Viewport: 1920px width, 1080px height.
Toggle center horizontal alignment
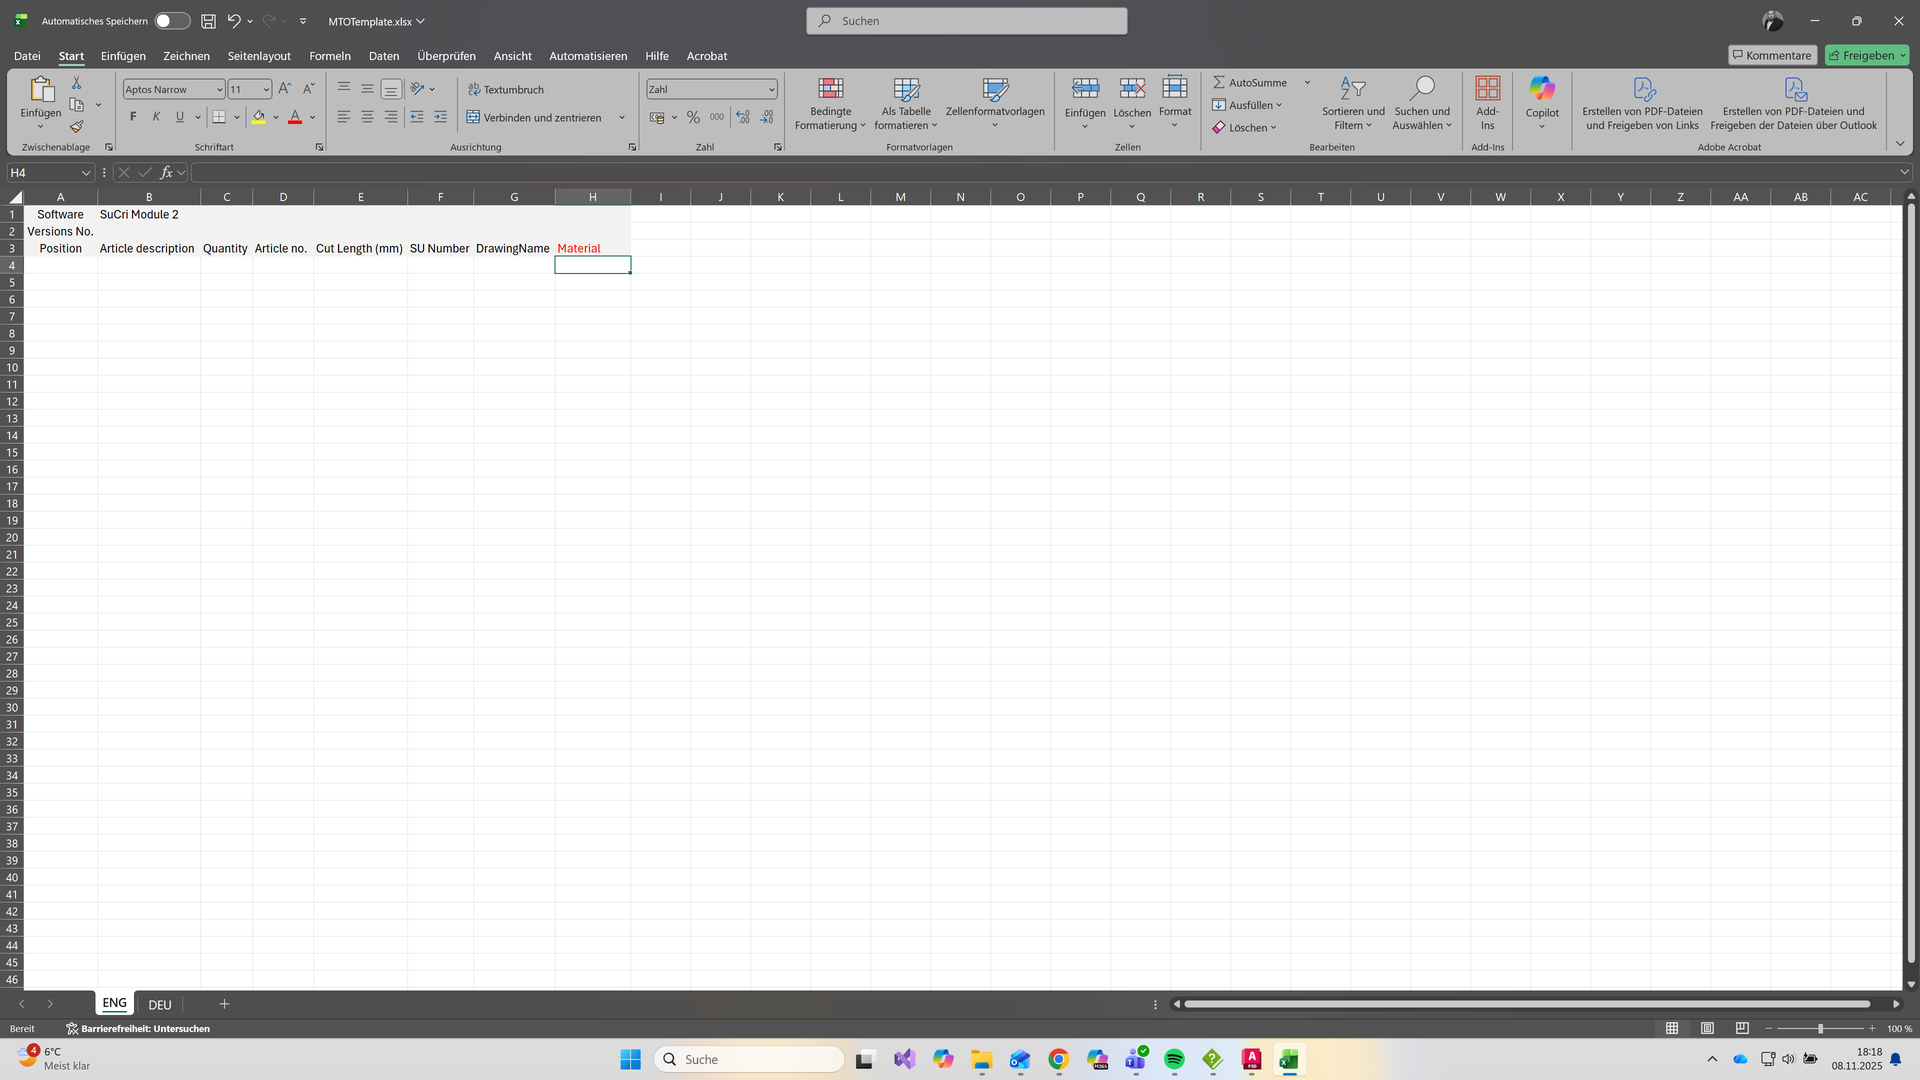click(367, 117)
